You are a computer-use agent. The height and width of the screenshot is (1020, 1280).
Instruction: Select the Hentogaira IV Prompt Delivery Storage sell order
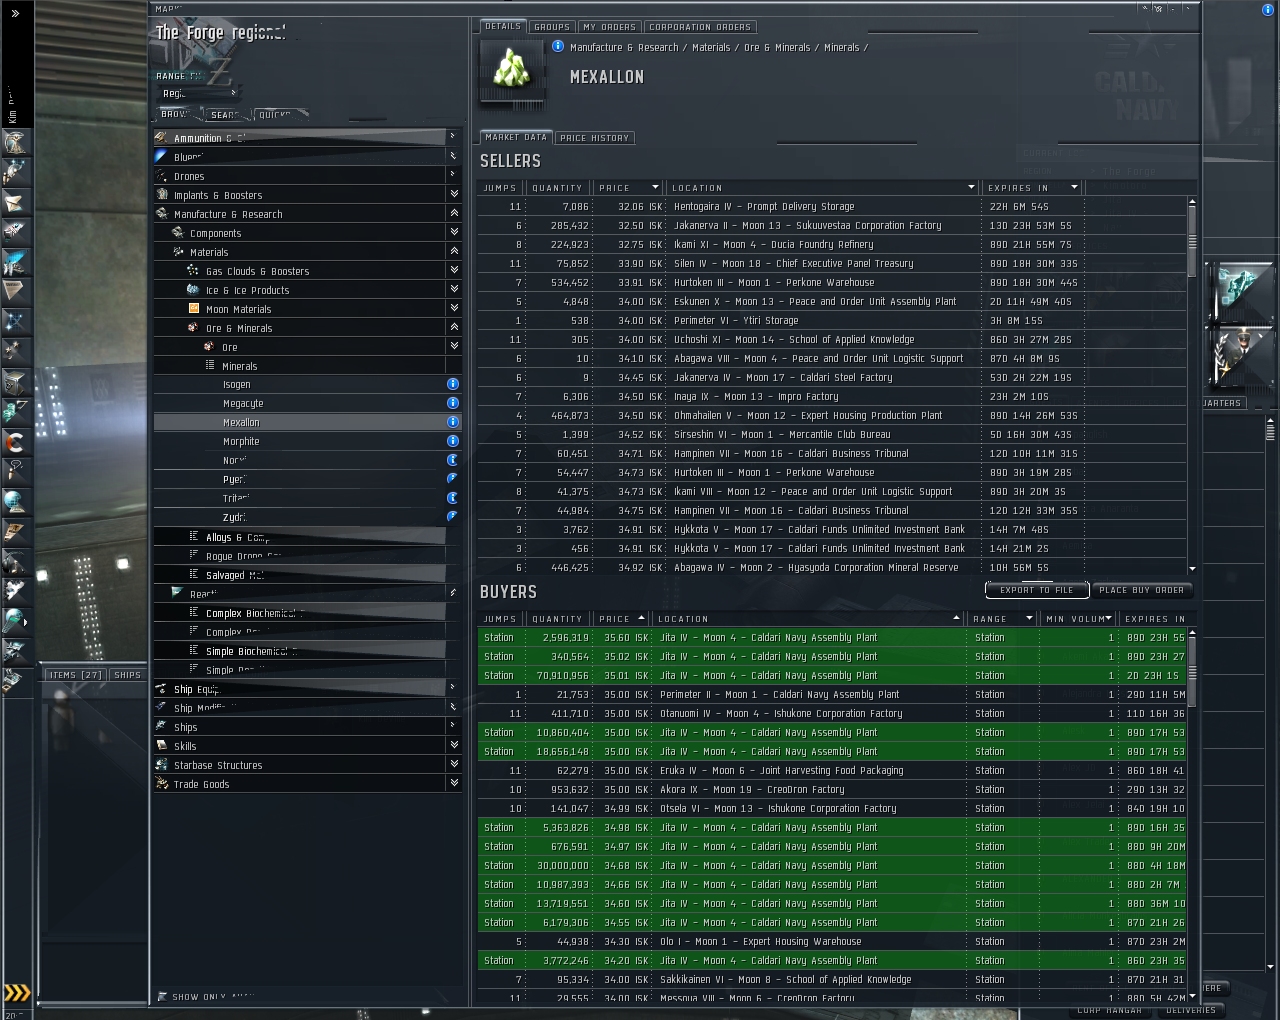pos(833,206)
